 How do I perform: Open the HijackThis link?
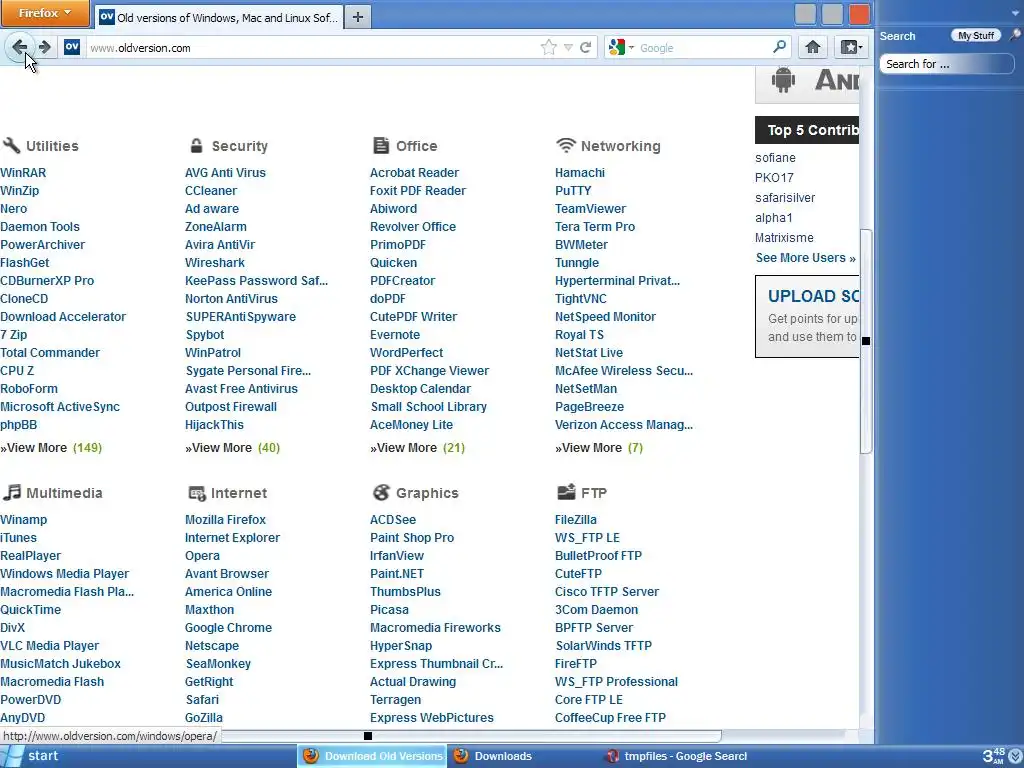(214, 424)
